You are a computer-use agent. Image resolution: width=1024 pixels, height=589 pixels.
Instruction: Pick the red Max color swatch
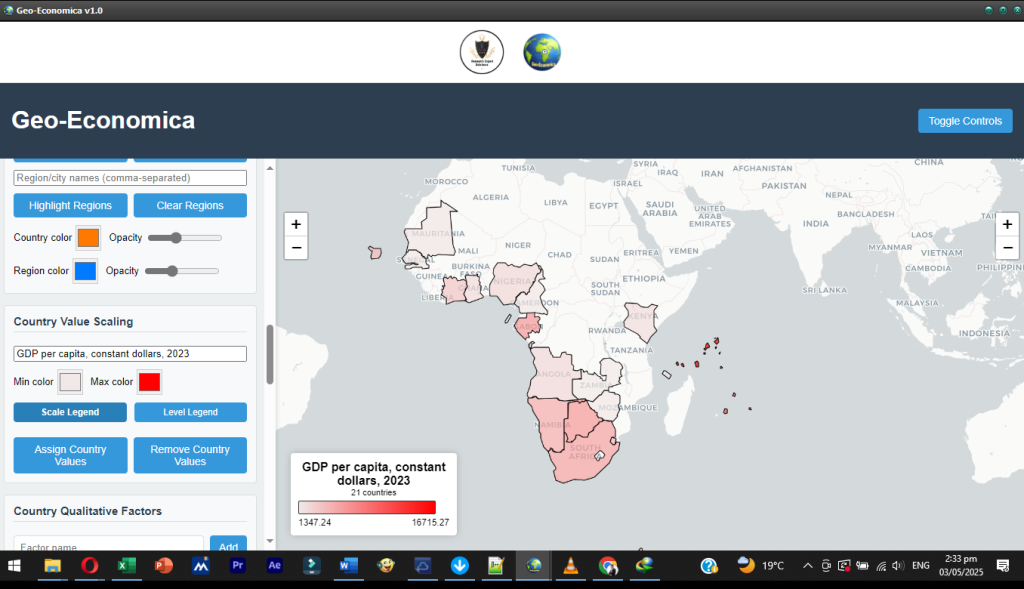coord(149,382)
